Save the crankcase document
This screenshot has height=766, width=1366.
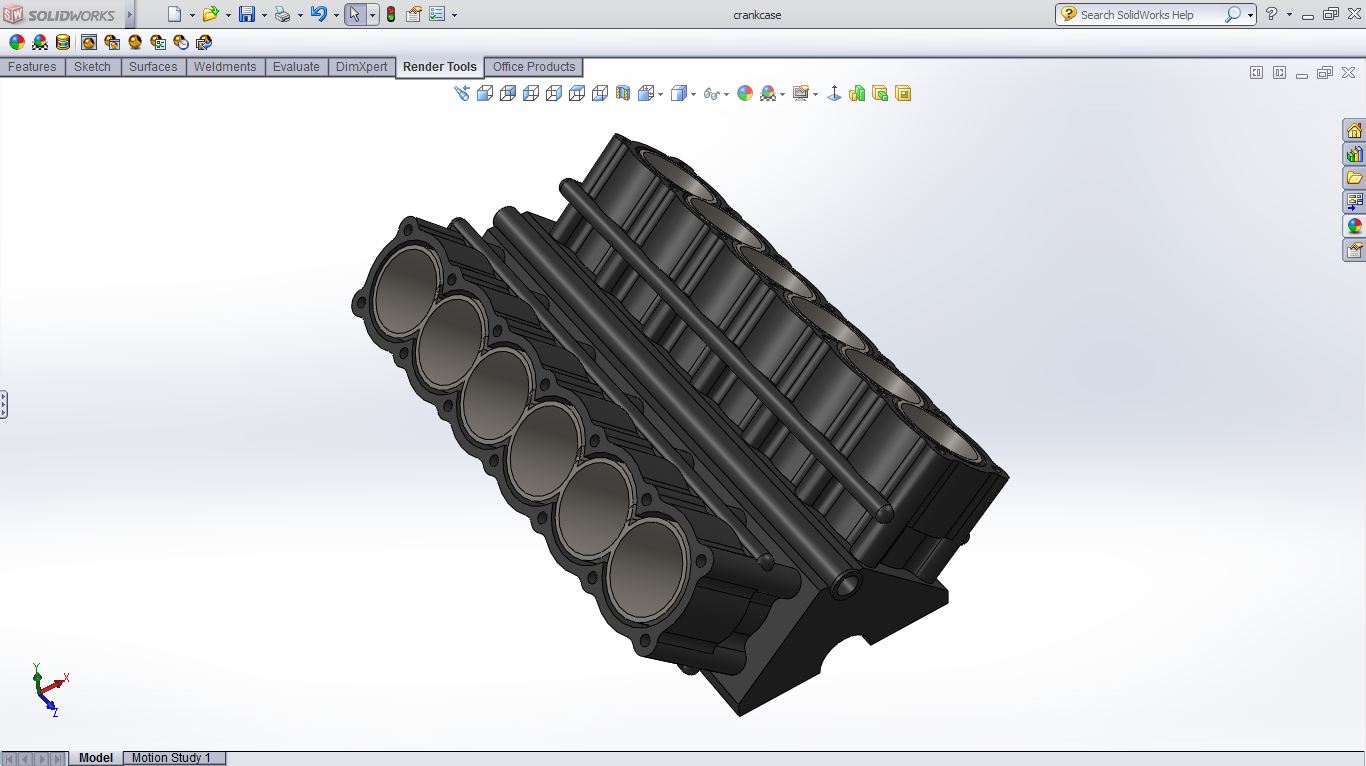[246, 14]
